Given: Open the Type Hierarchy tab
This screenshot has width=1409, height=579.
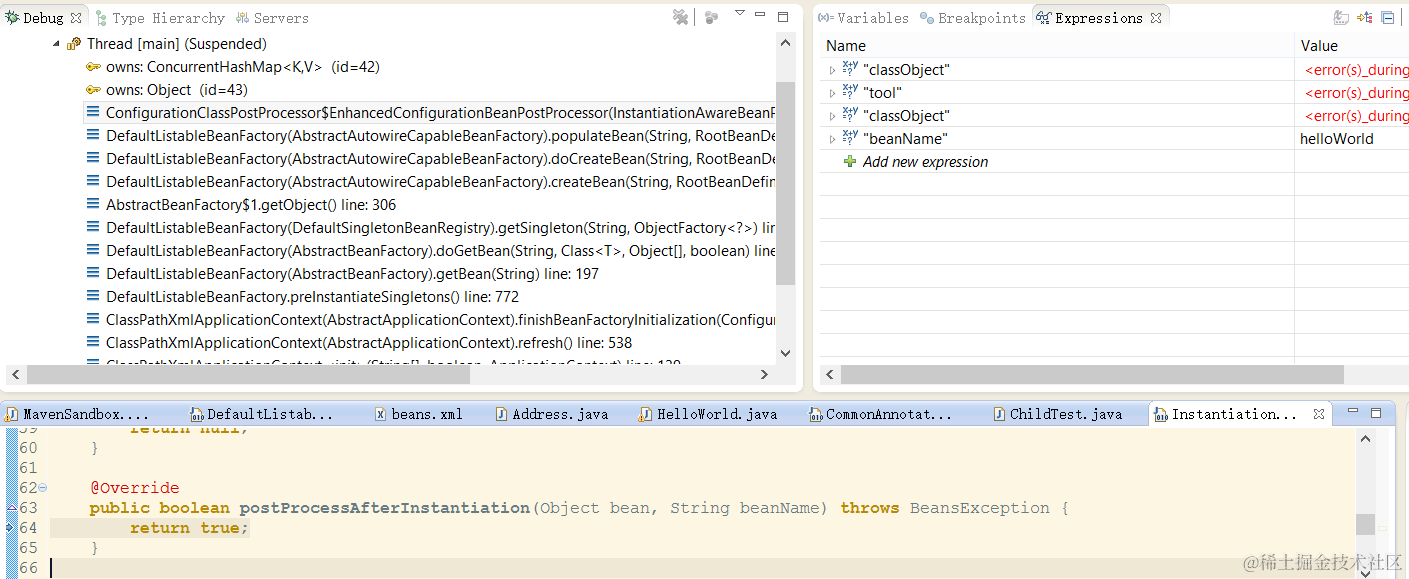Looking at the screenshot, I should (x=160, y=18).
